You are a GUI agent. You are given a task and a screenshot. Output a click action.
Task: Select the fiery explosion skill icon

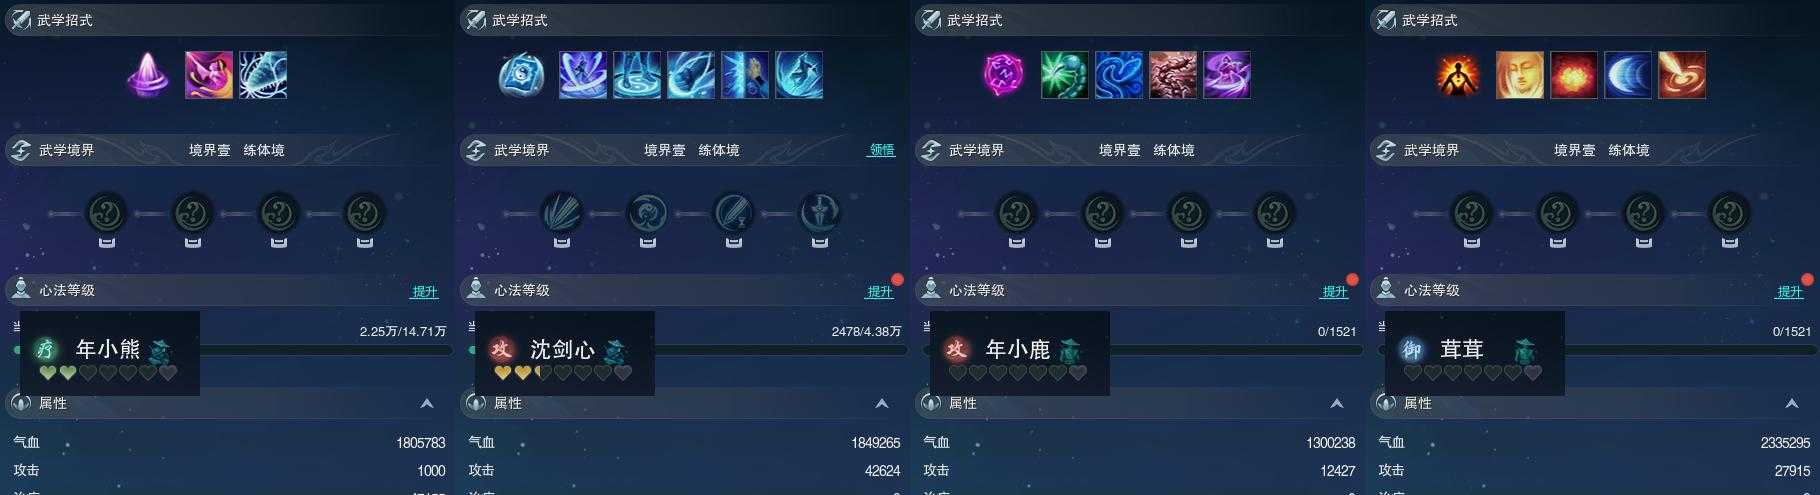coord(1574,75)
